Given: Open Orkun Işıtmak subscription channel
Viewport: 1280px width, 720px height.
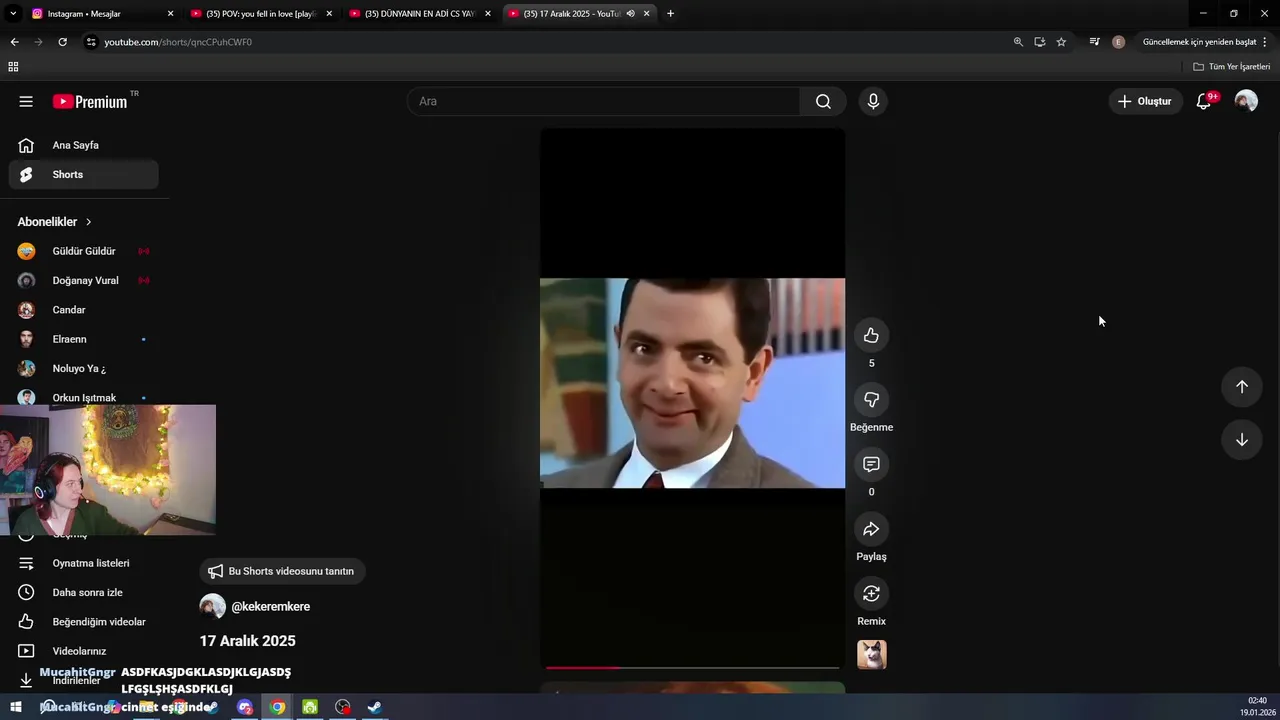Looking at the screenshot, I should tap(84, 397).
